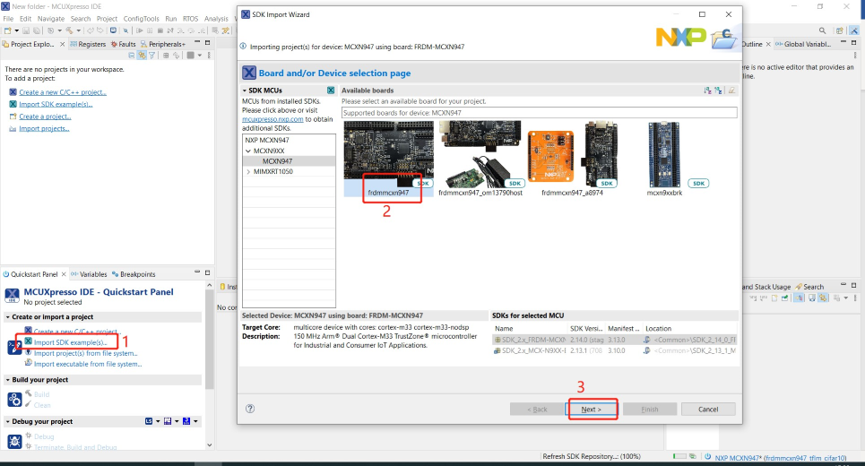
Task: Open View Menu dots in Project Explorer
Action: (209, 55)
